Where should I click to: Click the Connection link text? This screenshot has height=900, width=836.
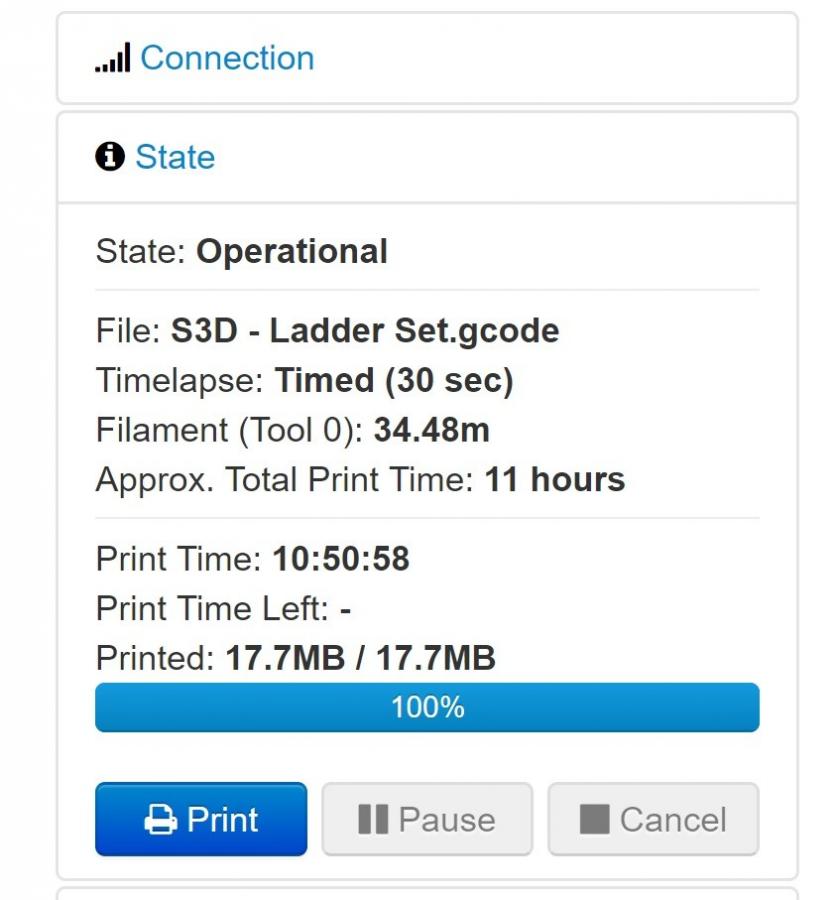point(227,58)
